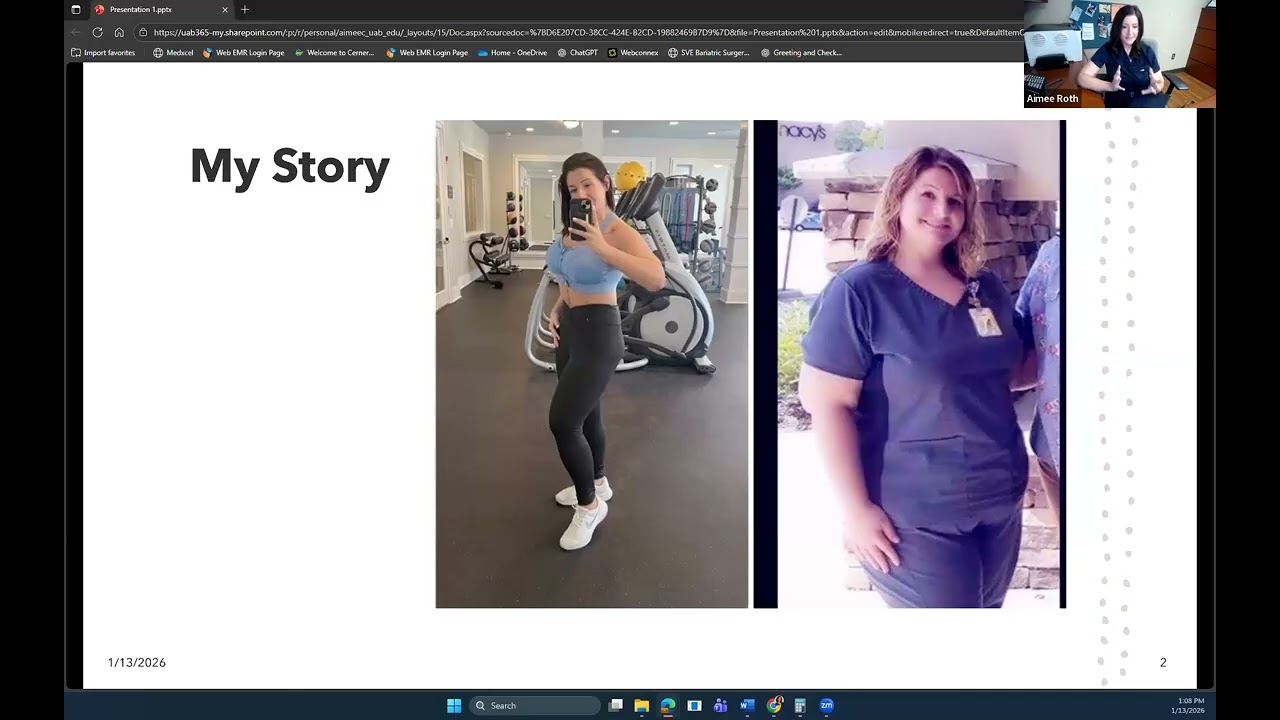Click the slide number 2
The image size is (1280, 720).
tap(1163, 662)
